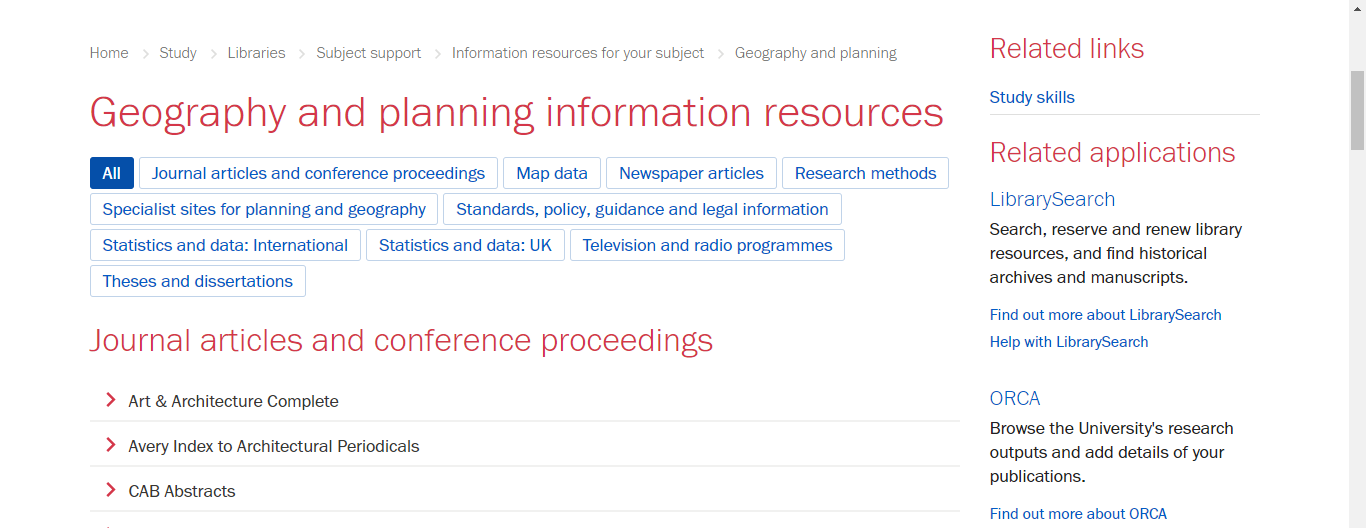Expand the Art & Architecture Complete chevron
1366x528 pixels.
[110, 400]
